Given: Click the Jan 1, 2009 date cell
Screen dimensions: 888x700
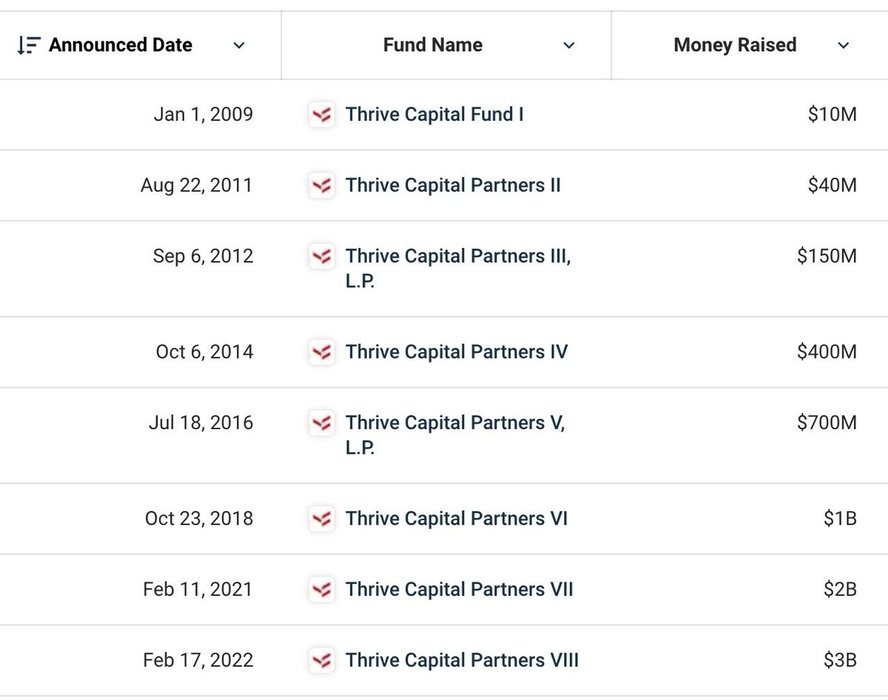Looking at the screenshot, I should tap(203, 114).
